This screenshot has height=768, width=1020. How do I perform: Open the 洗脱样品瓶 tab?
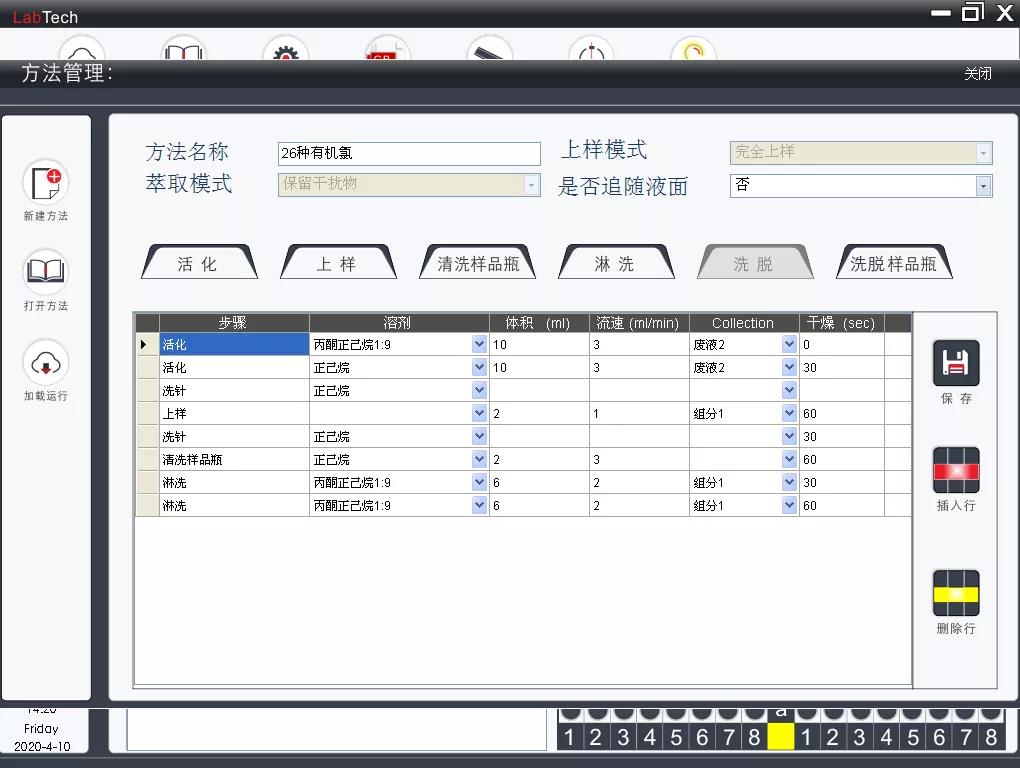point(893,264)
